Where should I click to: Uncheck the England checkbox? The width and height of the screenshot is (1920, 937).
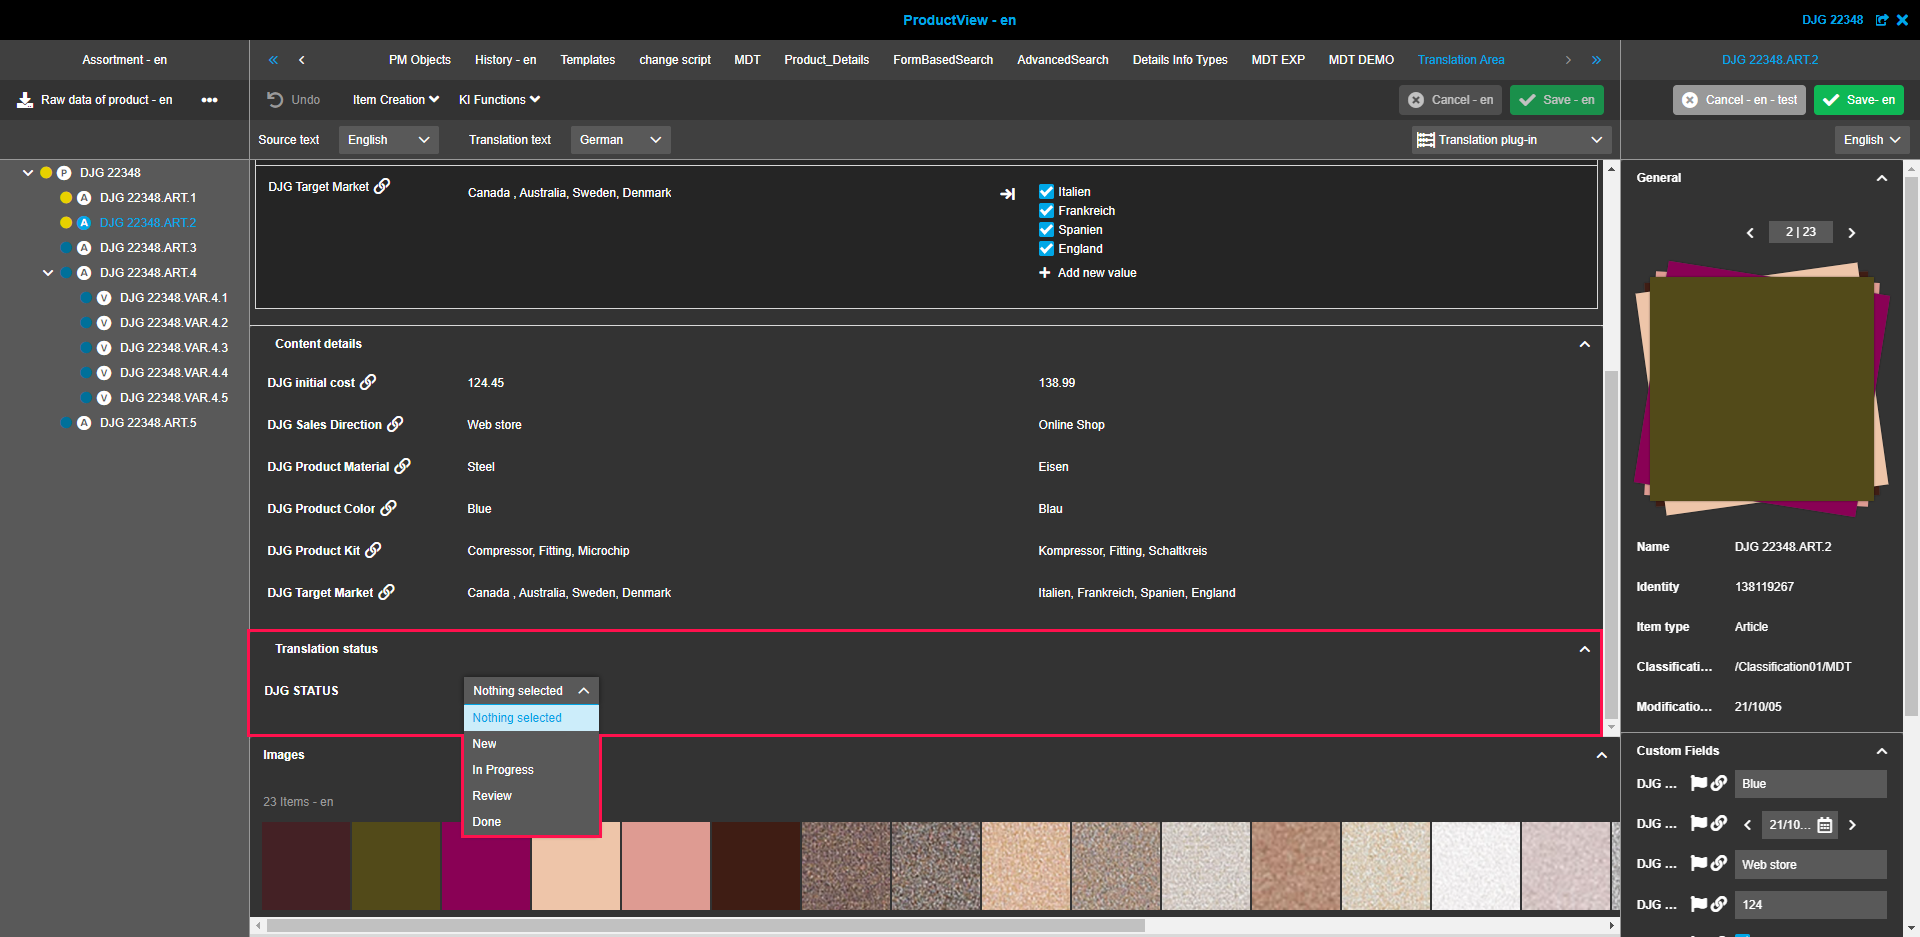(1046, 249)
